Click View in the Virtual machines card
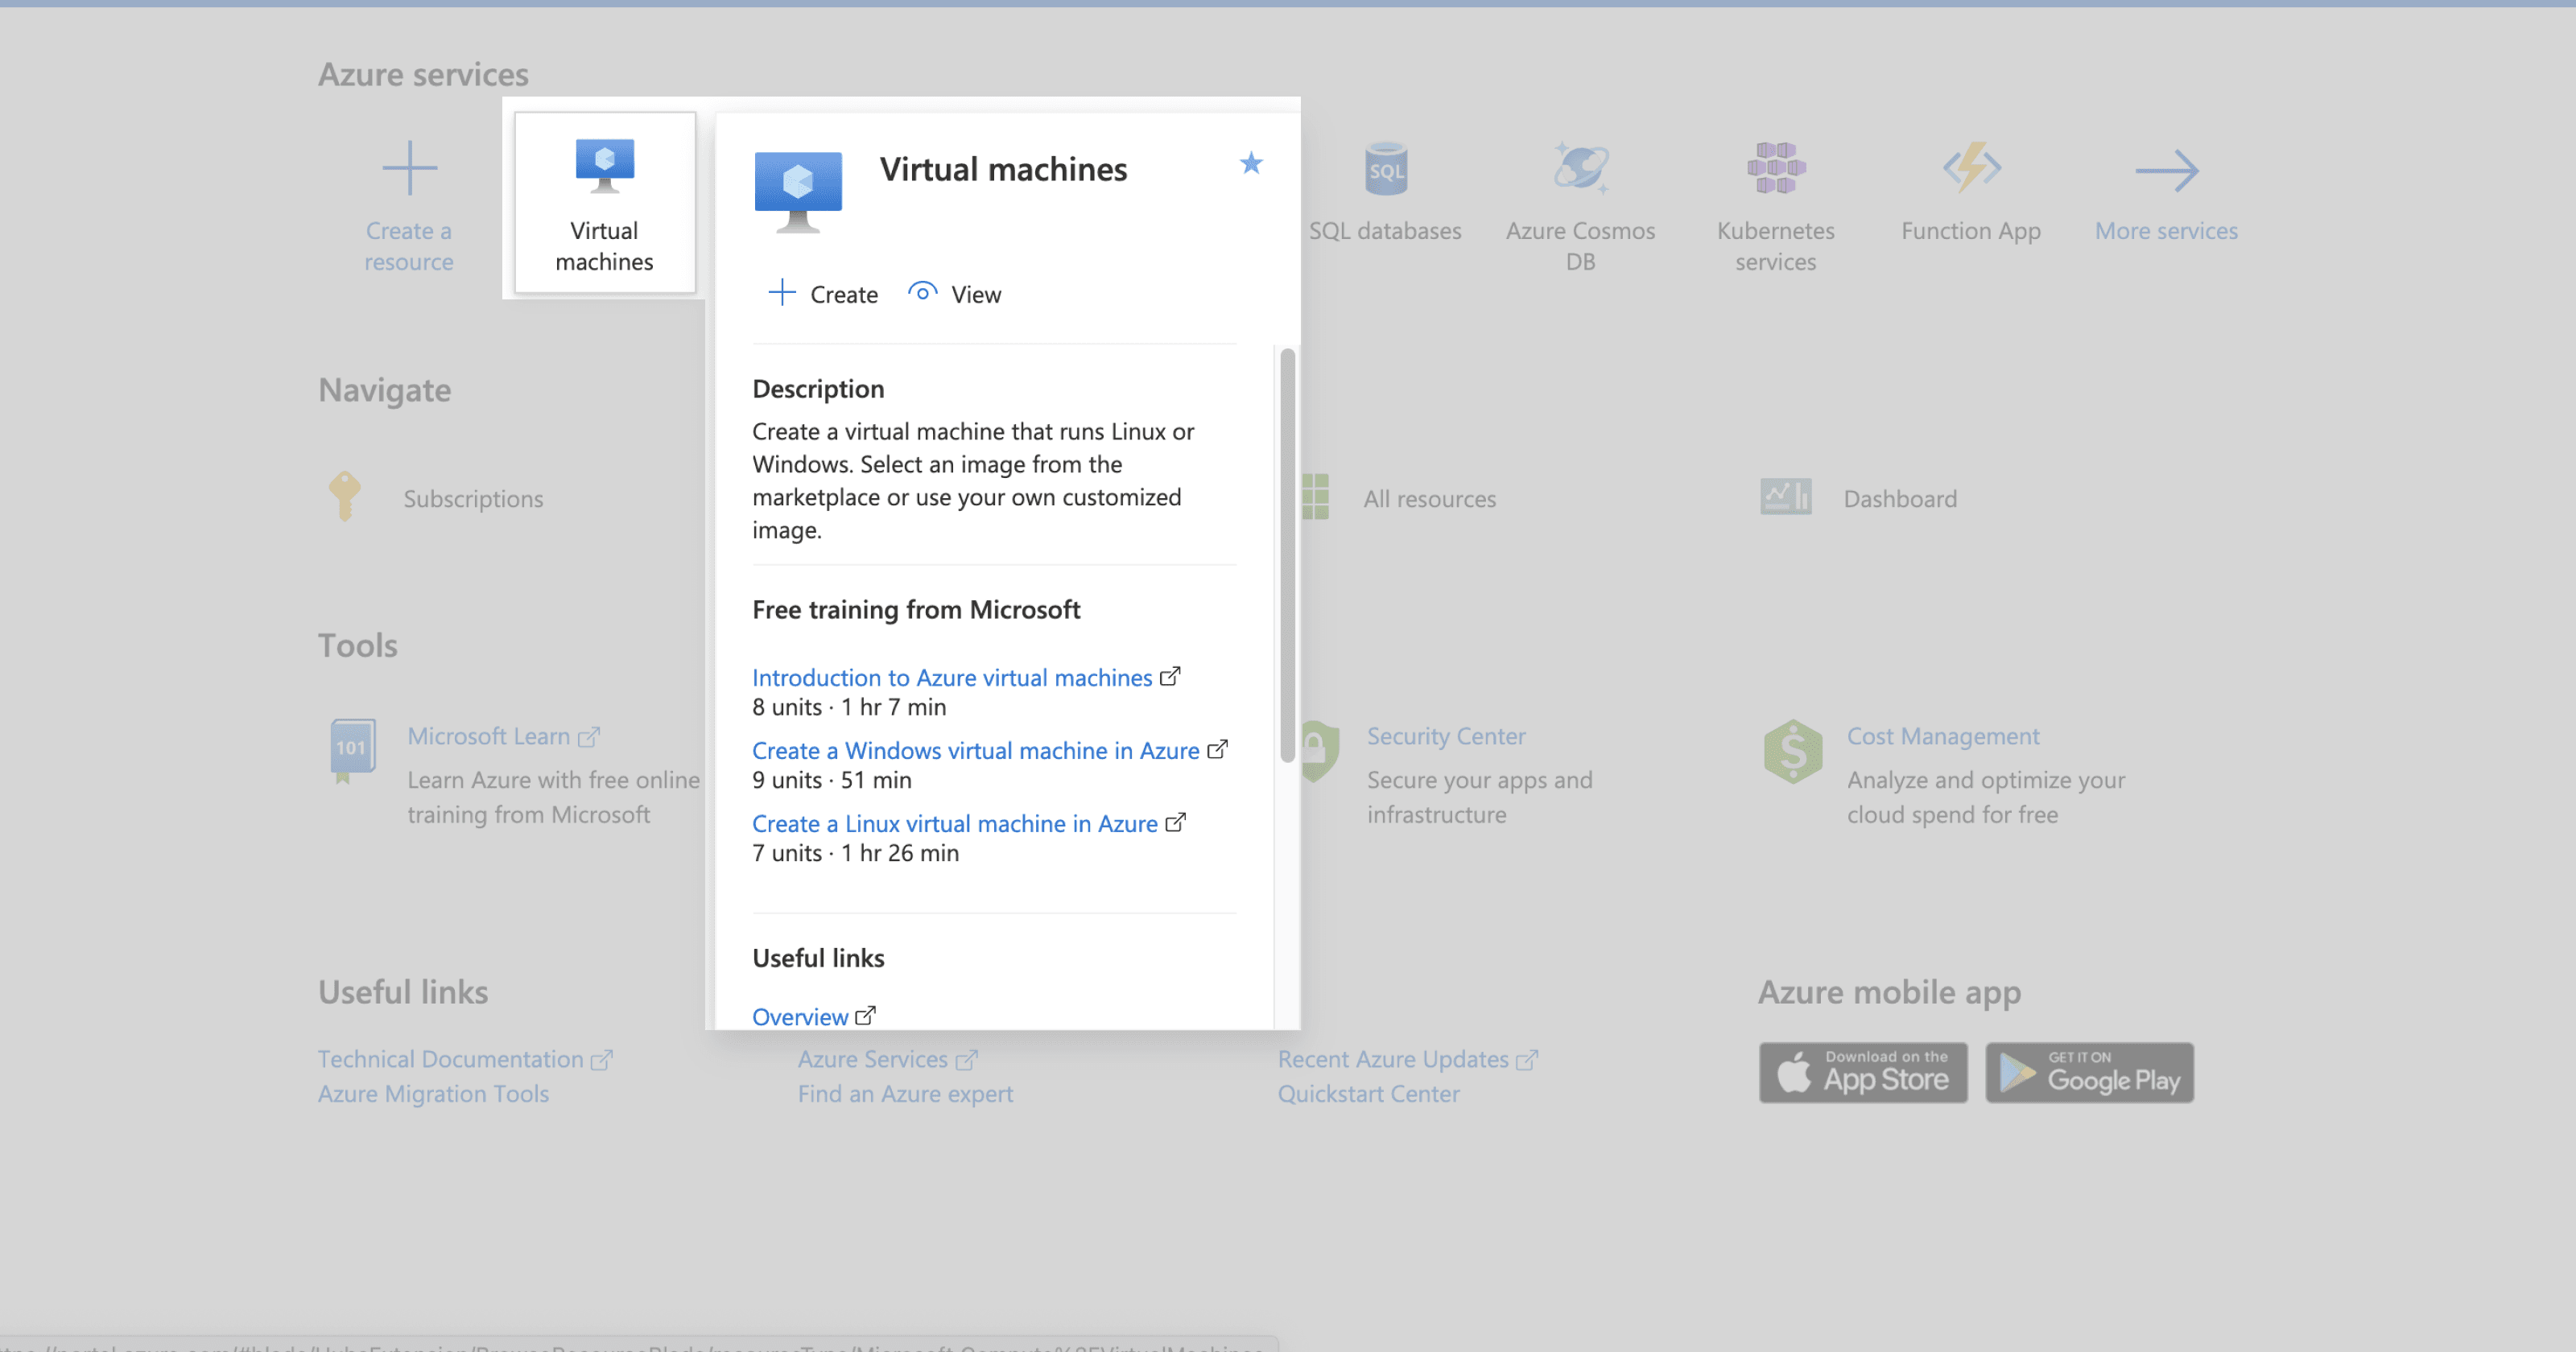The width and height of the screenshot is (2576, 1352). 955,294
